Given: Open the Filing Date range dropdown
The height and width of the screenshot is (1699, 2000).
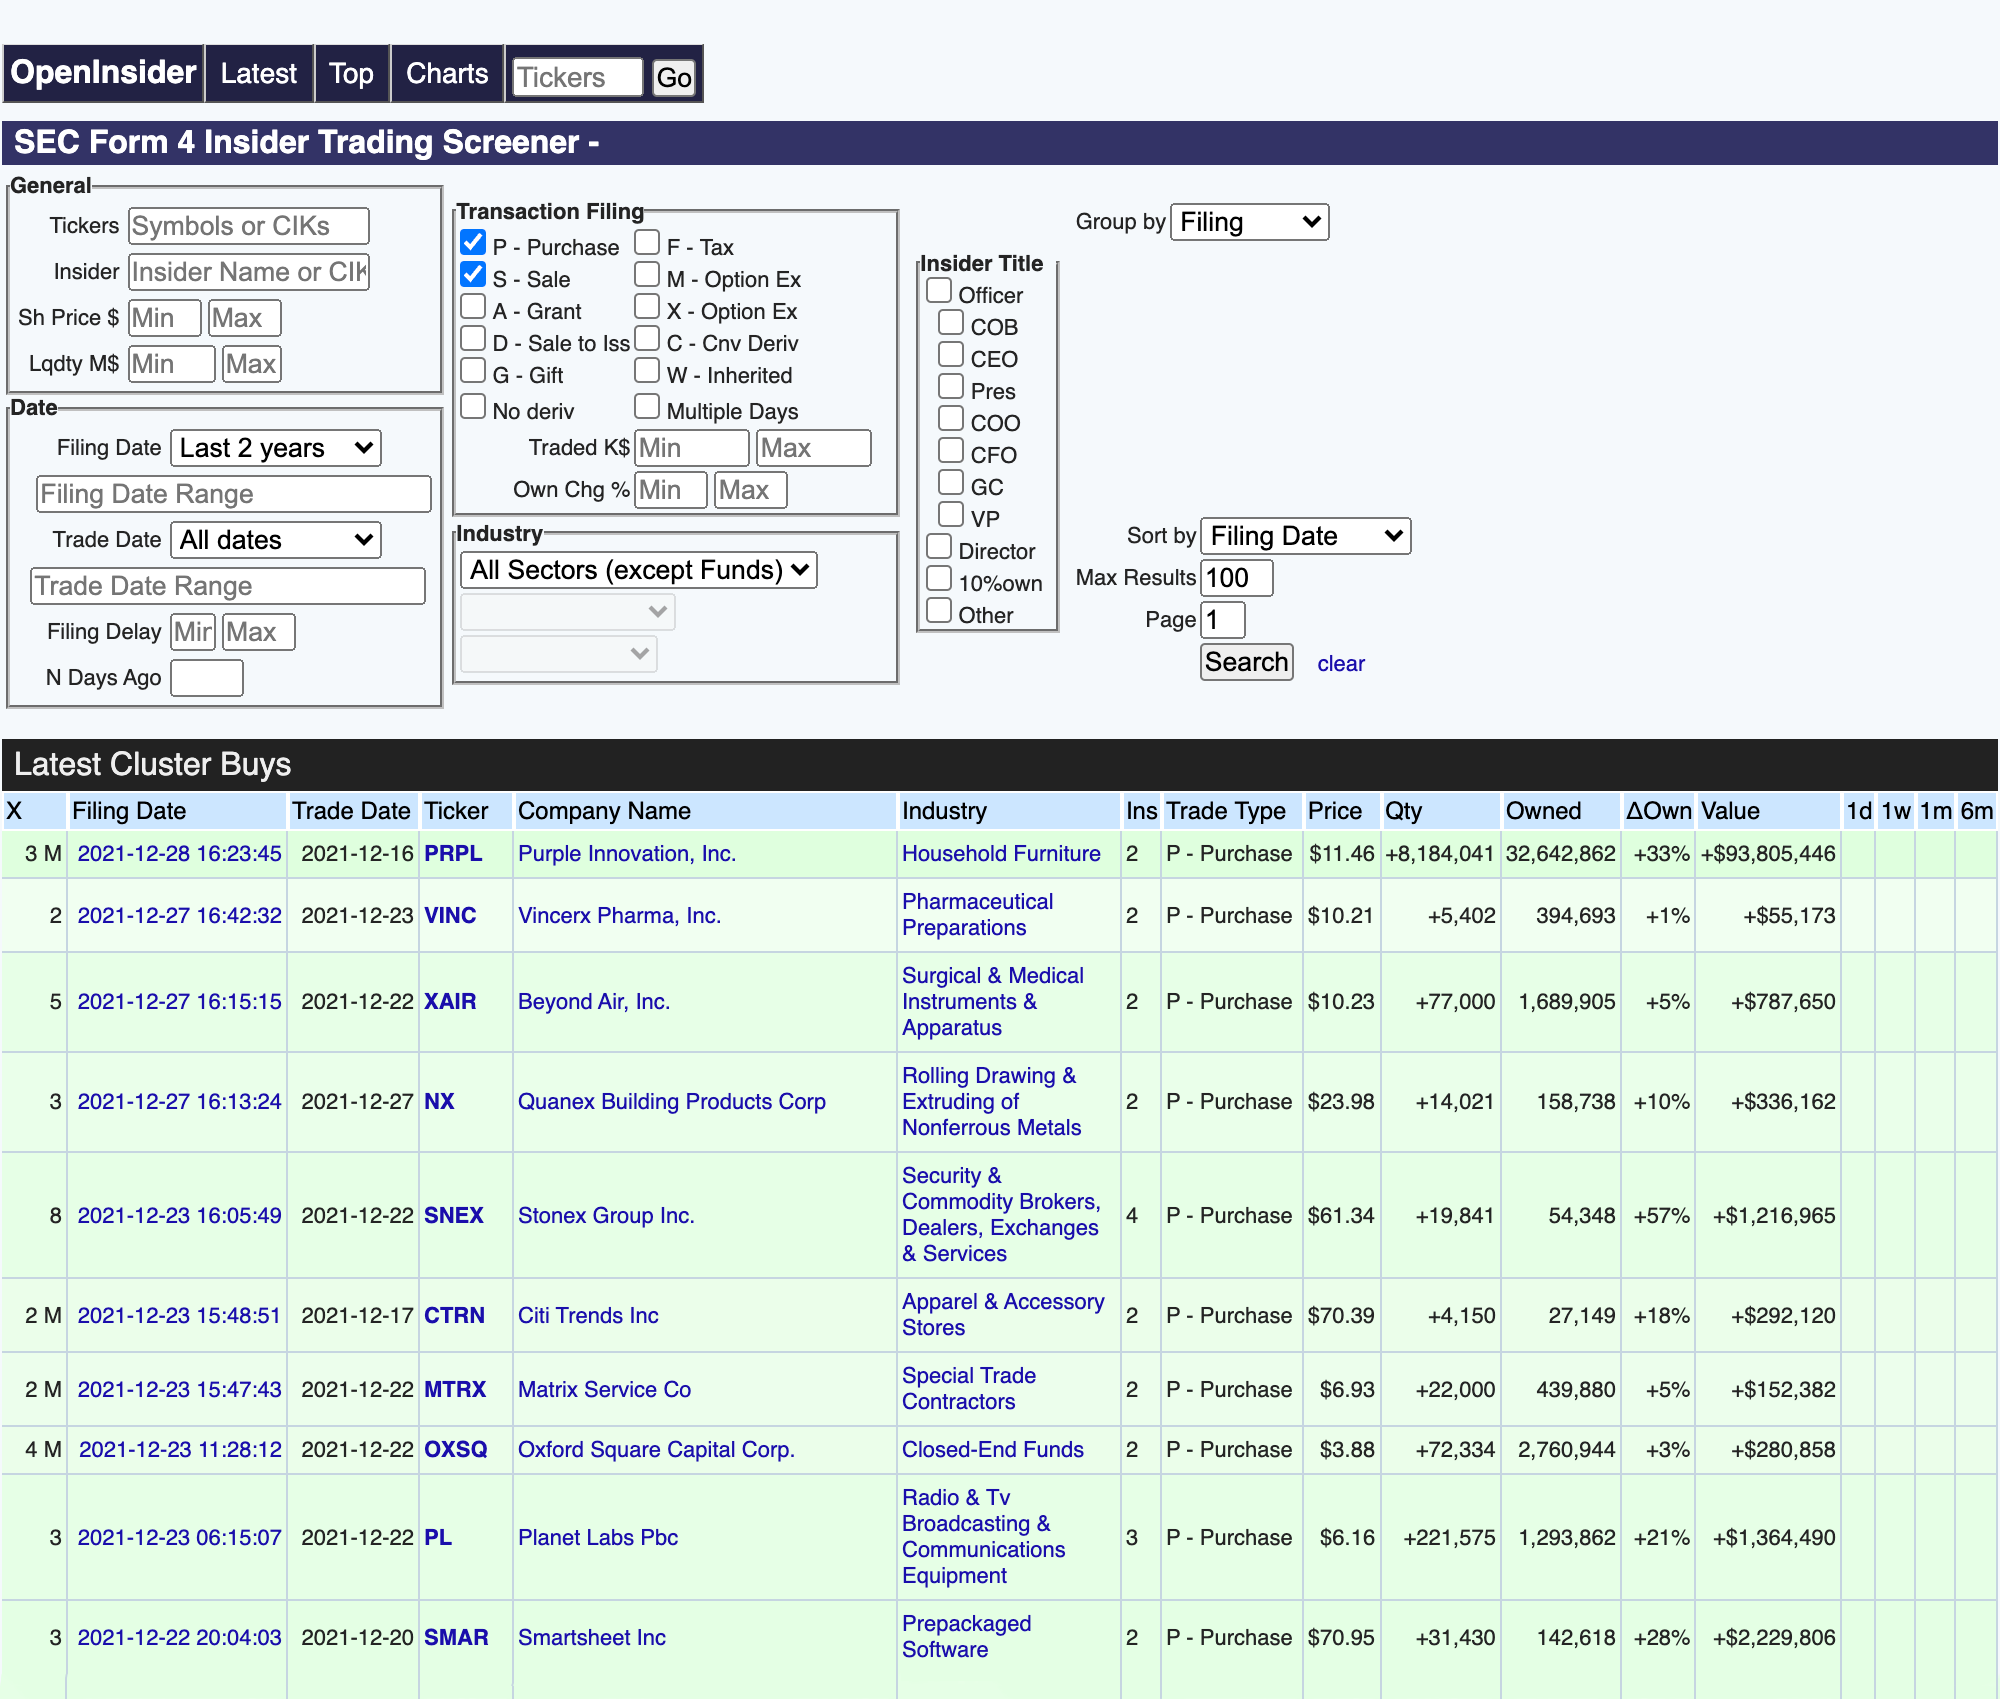Looking at the screenshot, I should pyautogui.click(x=276, y=448).
